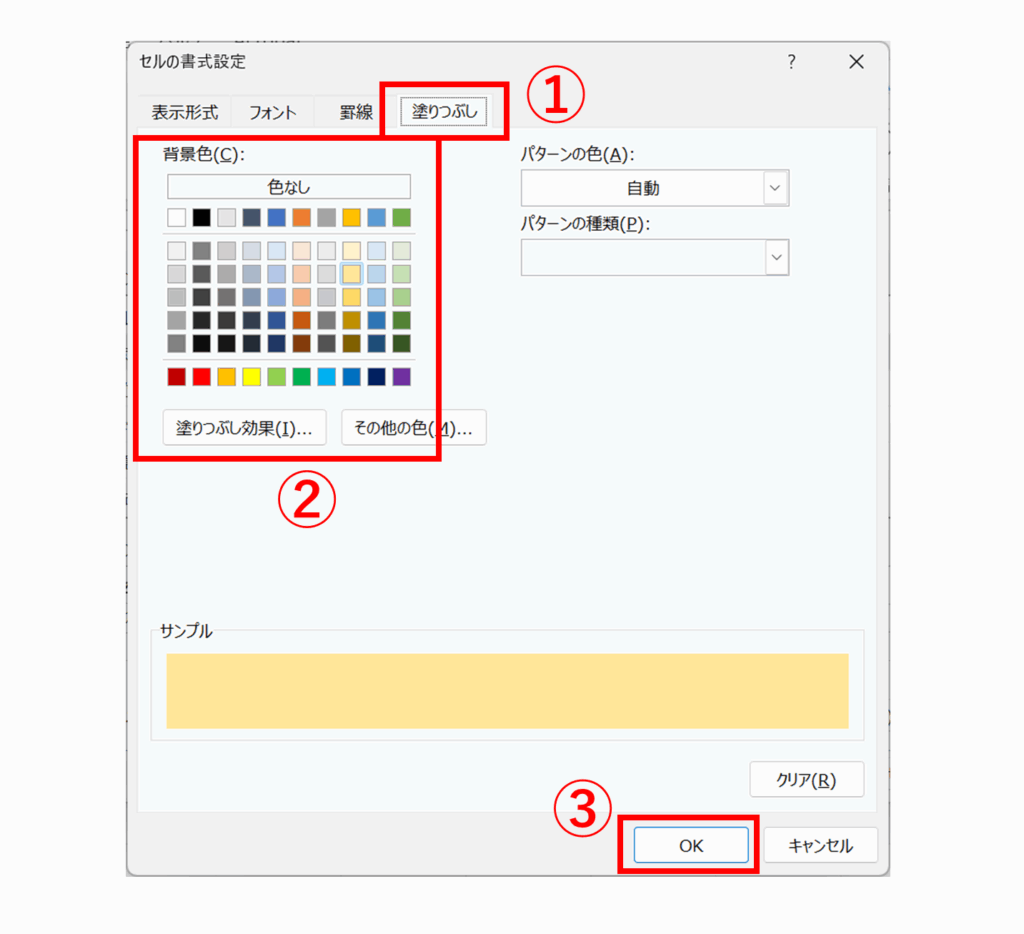The image size is (1024, 934).
Task: Select the purple standard color swatch
Action: click(x=402, y=377)
